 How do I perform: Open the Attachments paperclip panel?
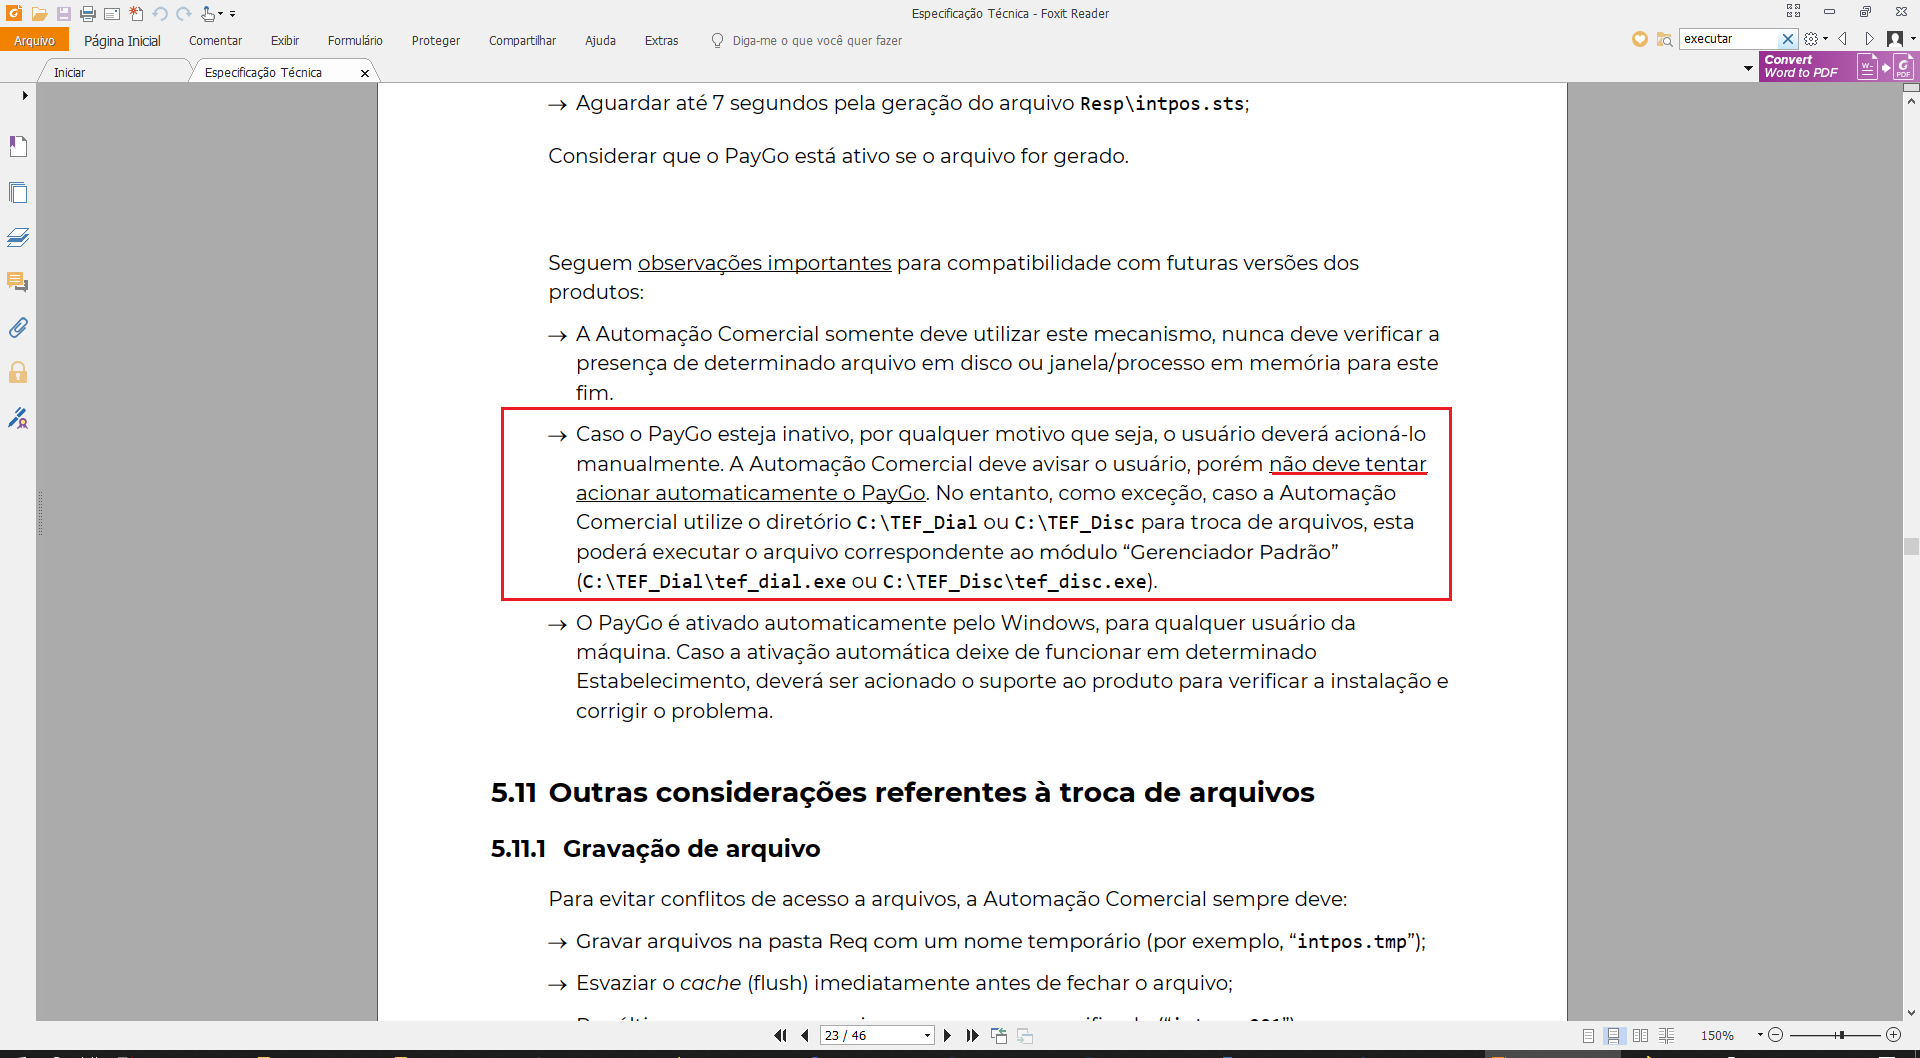point(18,328)
